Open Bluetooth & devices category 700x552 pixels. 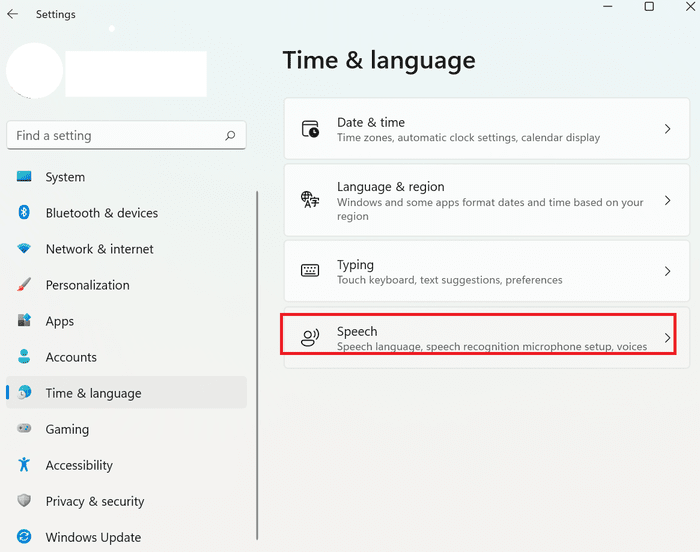(126, 213)
